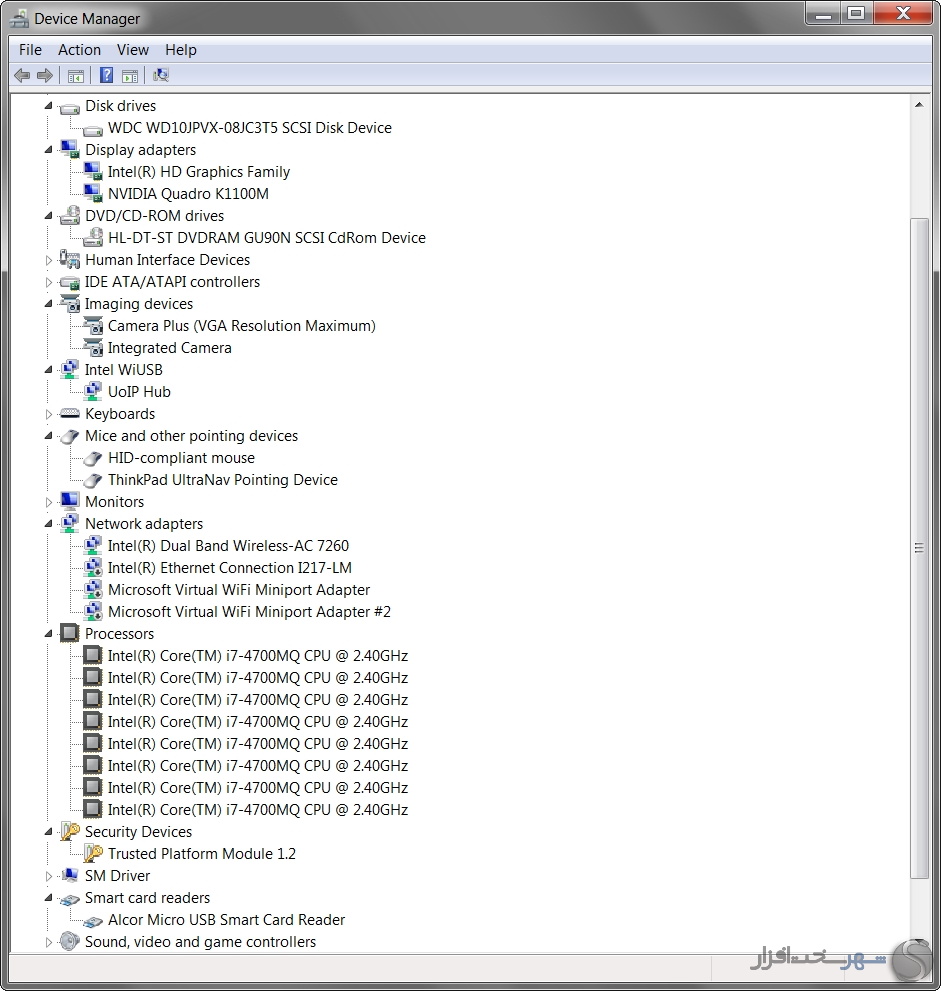This screenshot has height=991, width=941.
Task: Expand the Human Interface Devices node
Action: pyautogui.click(x=49, y=260)
